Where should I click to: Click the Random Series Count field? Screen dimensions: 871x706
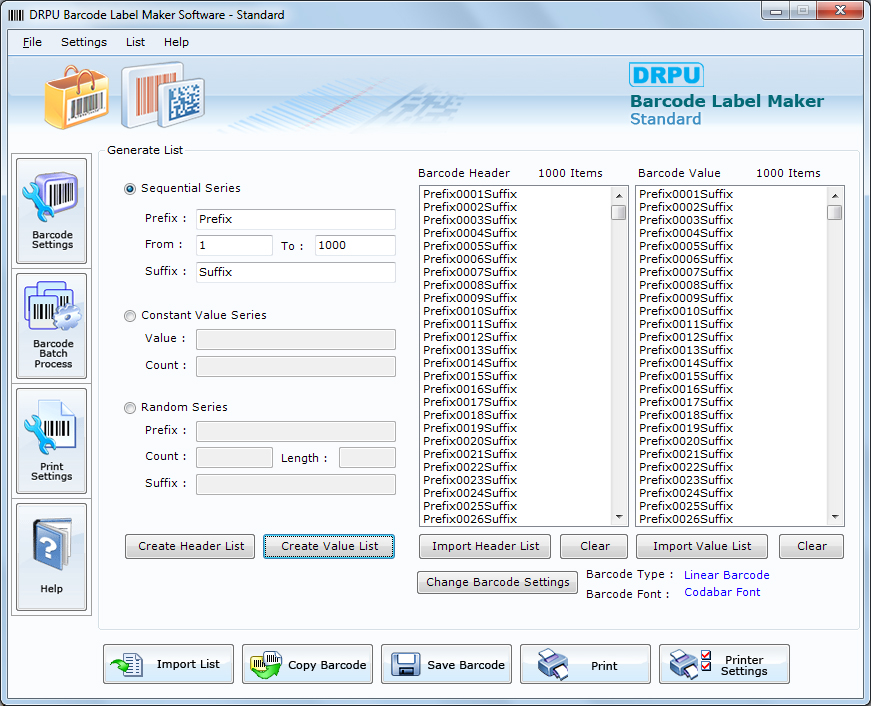point(234,458)
